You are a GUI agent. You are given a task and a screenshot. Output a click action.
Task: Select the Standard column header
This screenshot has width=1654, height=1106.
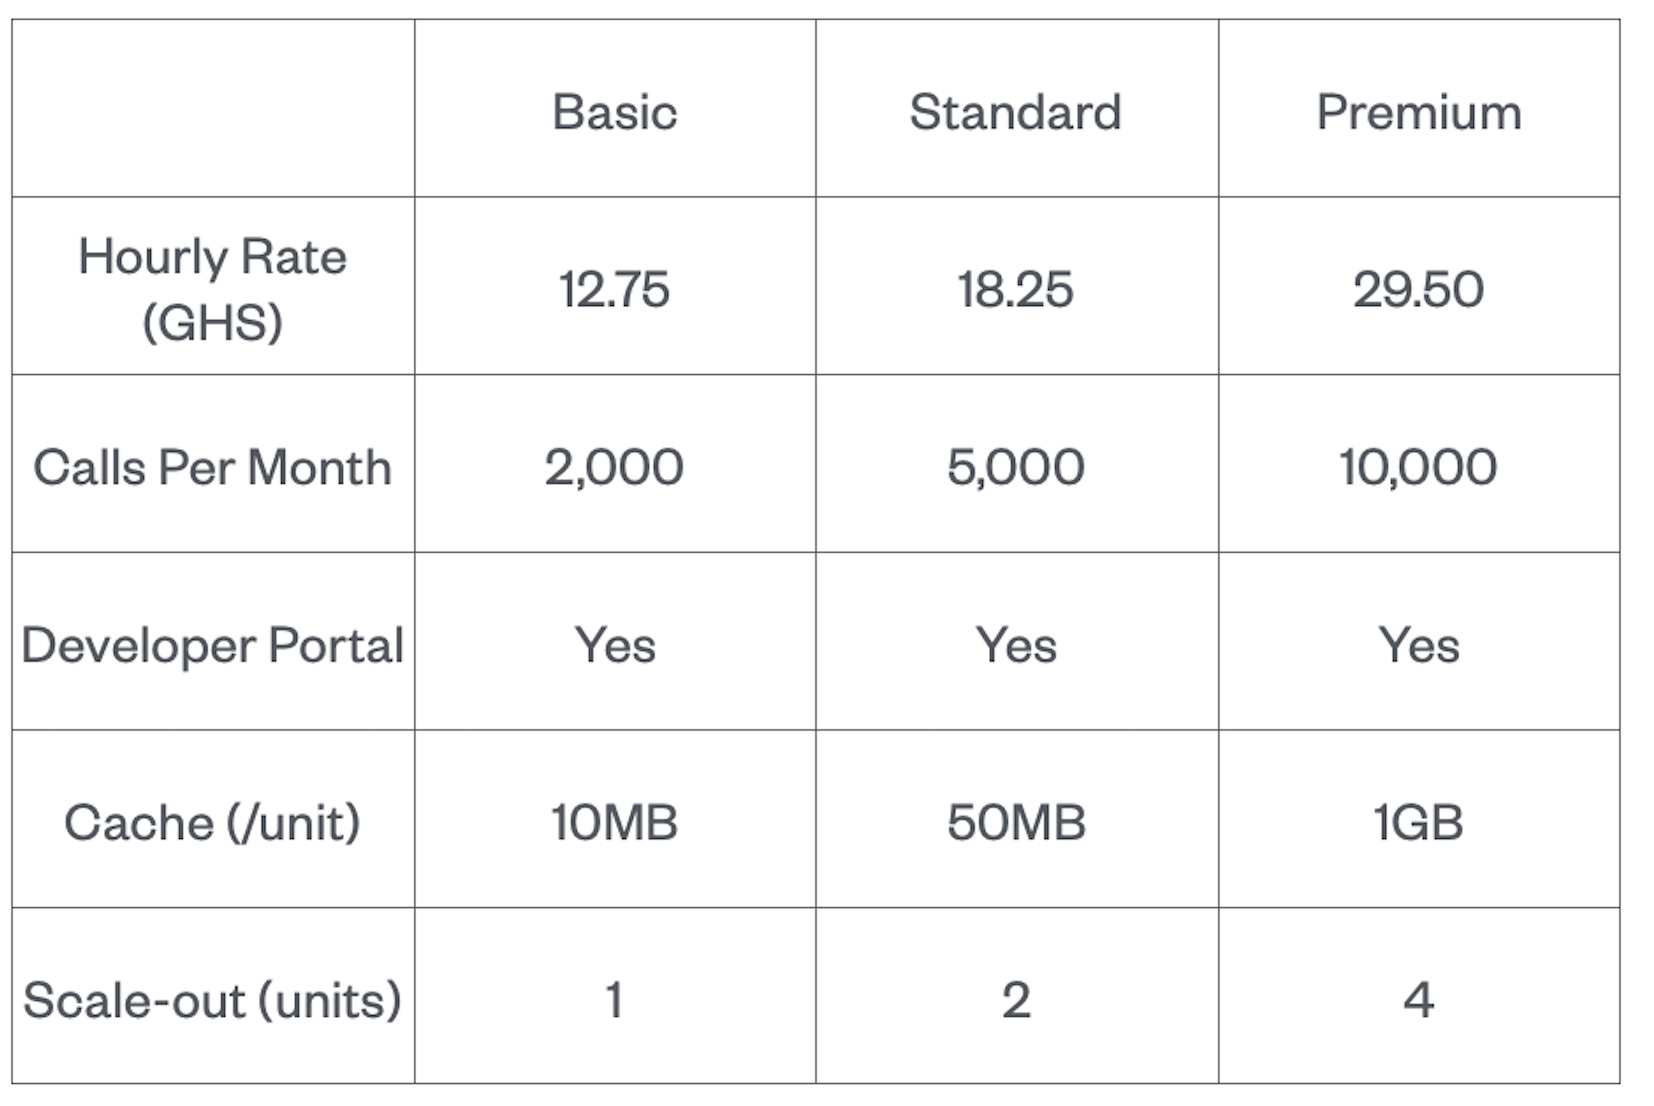1015,111
